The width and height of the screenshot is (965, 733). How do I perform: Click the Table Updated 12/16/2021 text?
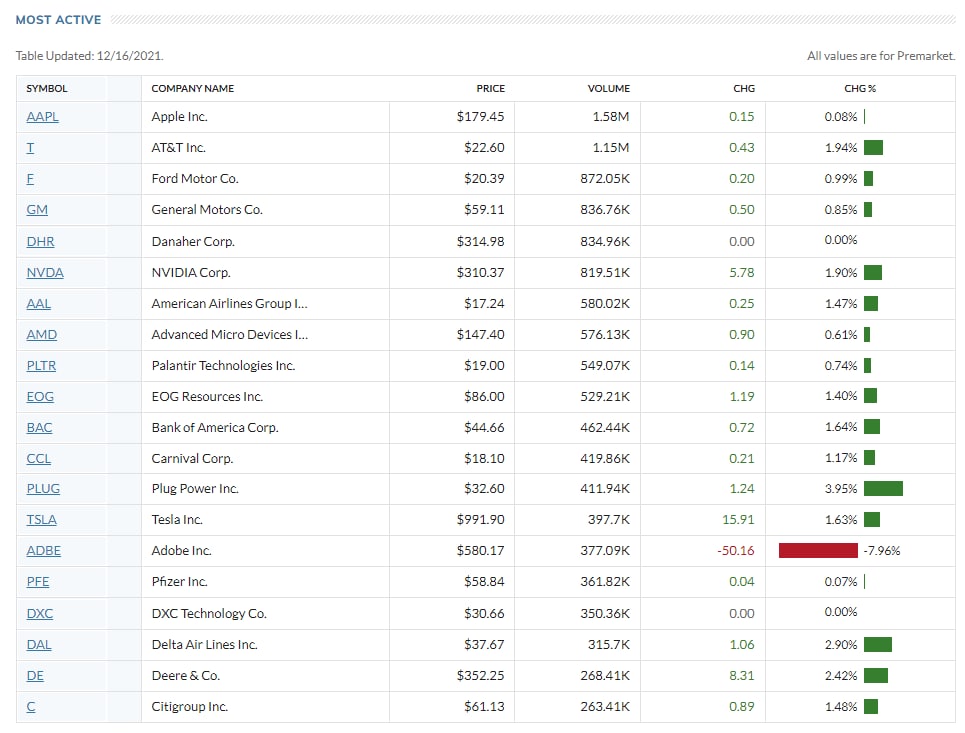tap(89, 55)
